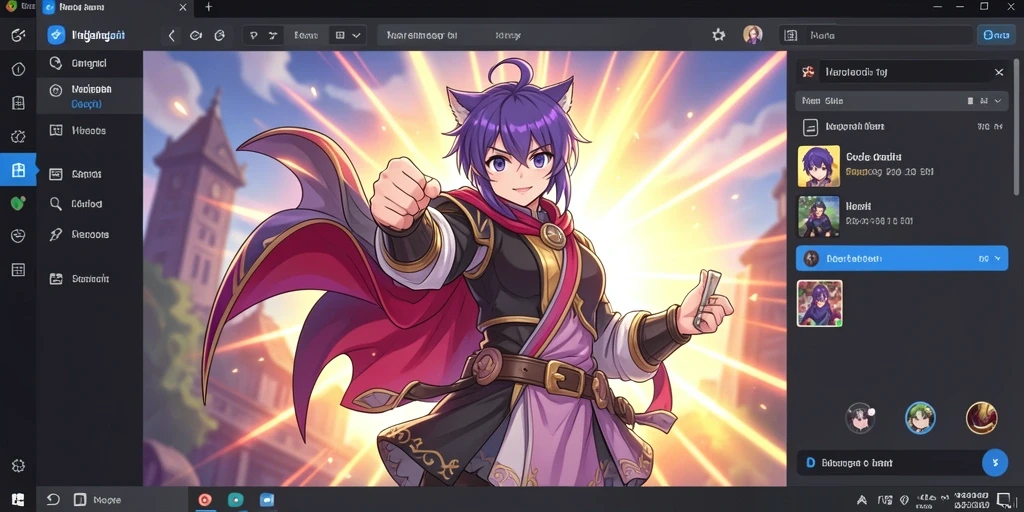Click the green-haired avatar circle in right panel

(x=920, y=418)
